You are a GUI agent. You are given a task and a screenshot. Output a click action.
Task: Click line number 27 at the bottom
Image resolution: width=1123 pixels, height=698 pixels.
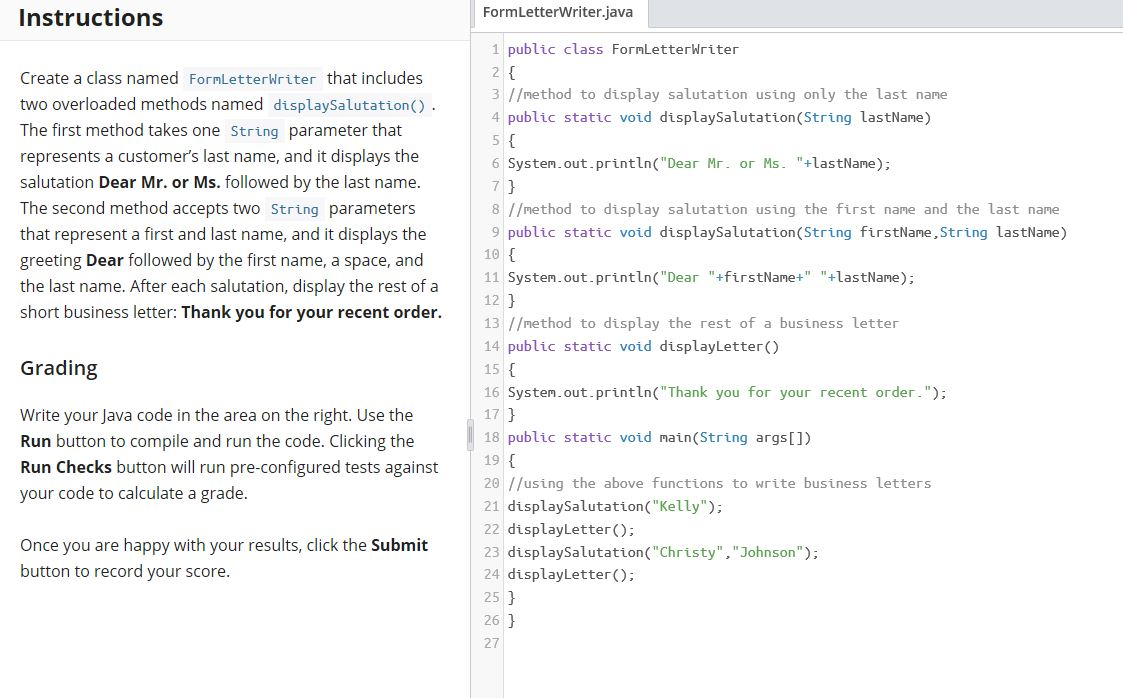coord(491,643)
